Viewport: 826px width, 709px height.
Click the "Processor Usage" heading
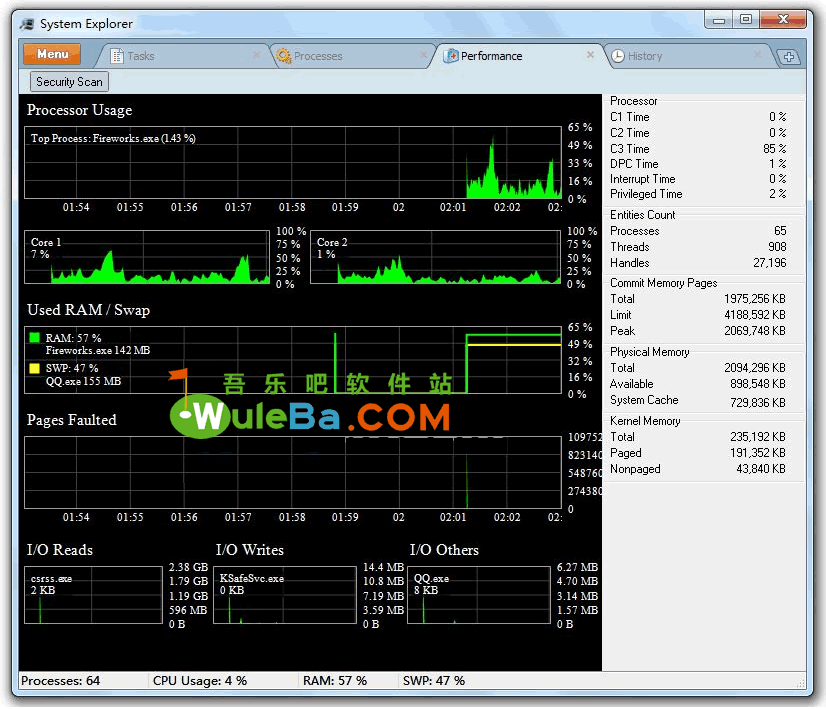pos(80,110)
